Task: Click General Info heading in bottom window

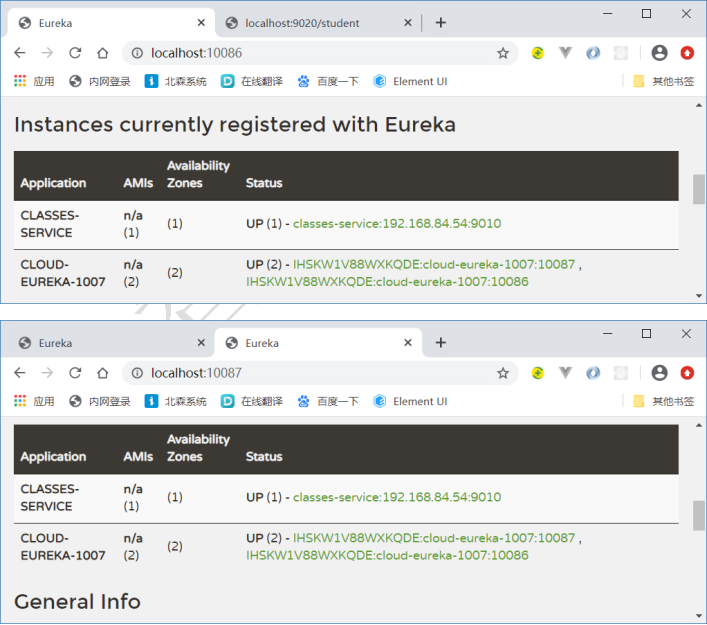Action: (x=77, y=602)
